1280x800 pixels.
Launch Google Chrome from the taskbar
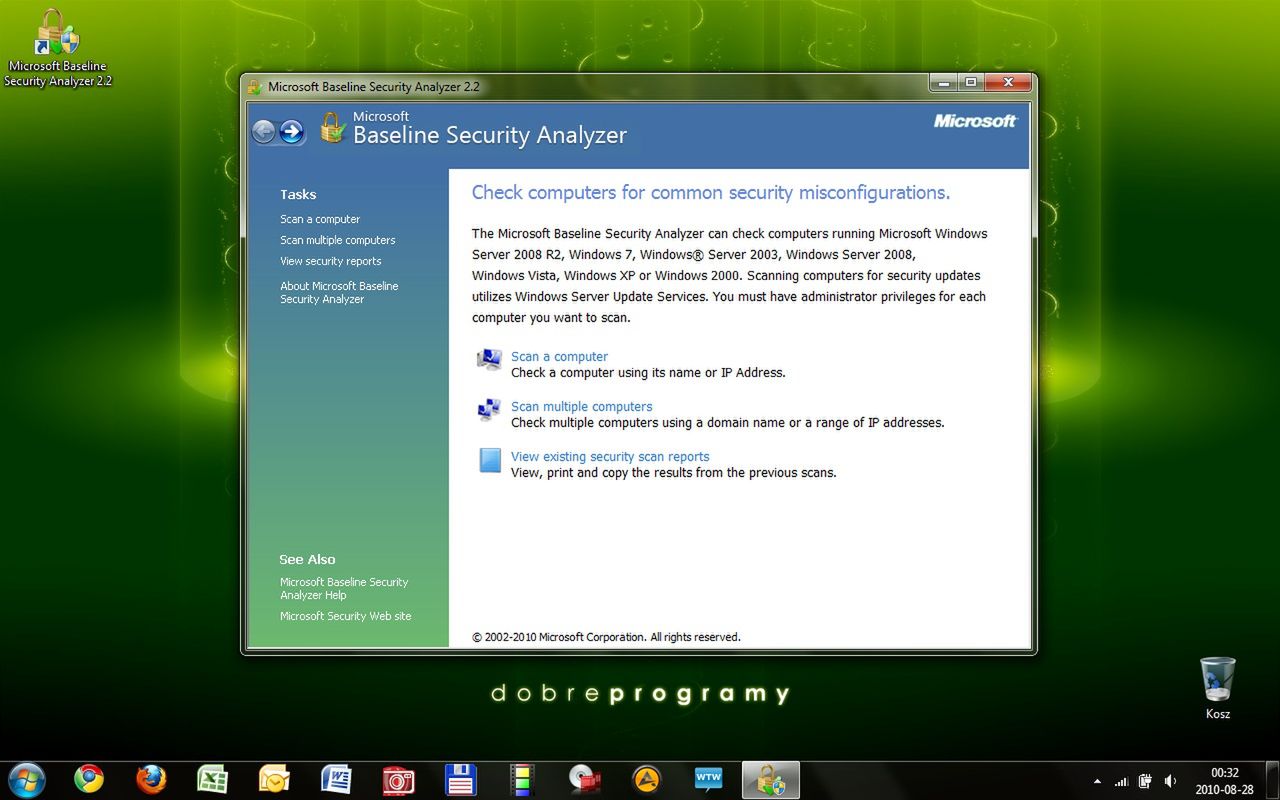coord(89,779)
